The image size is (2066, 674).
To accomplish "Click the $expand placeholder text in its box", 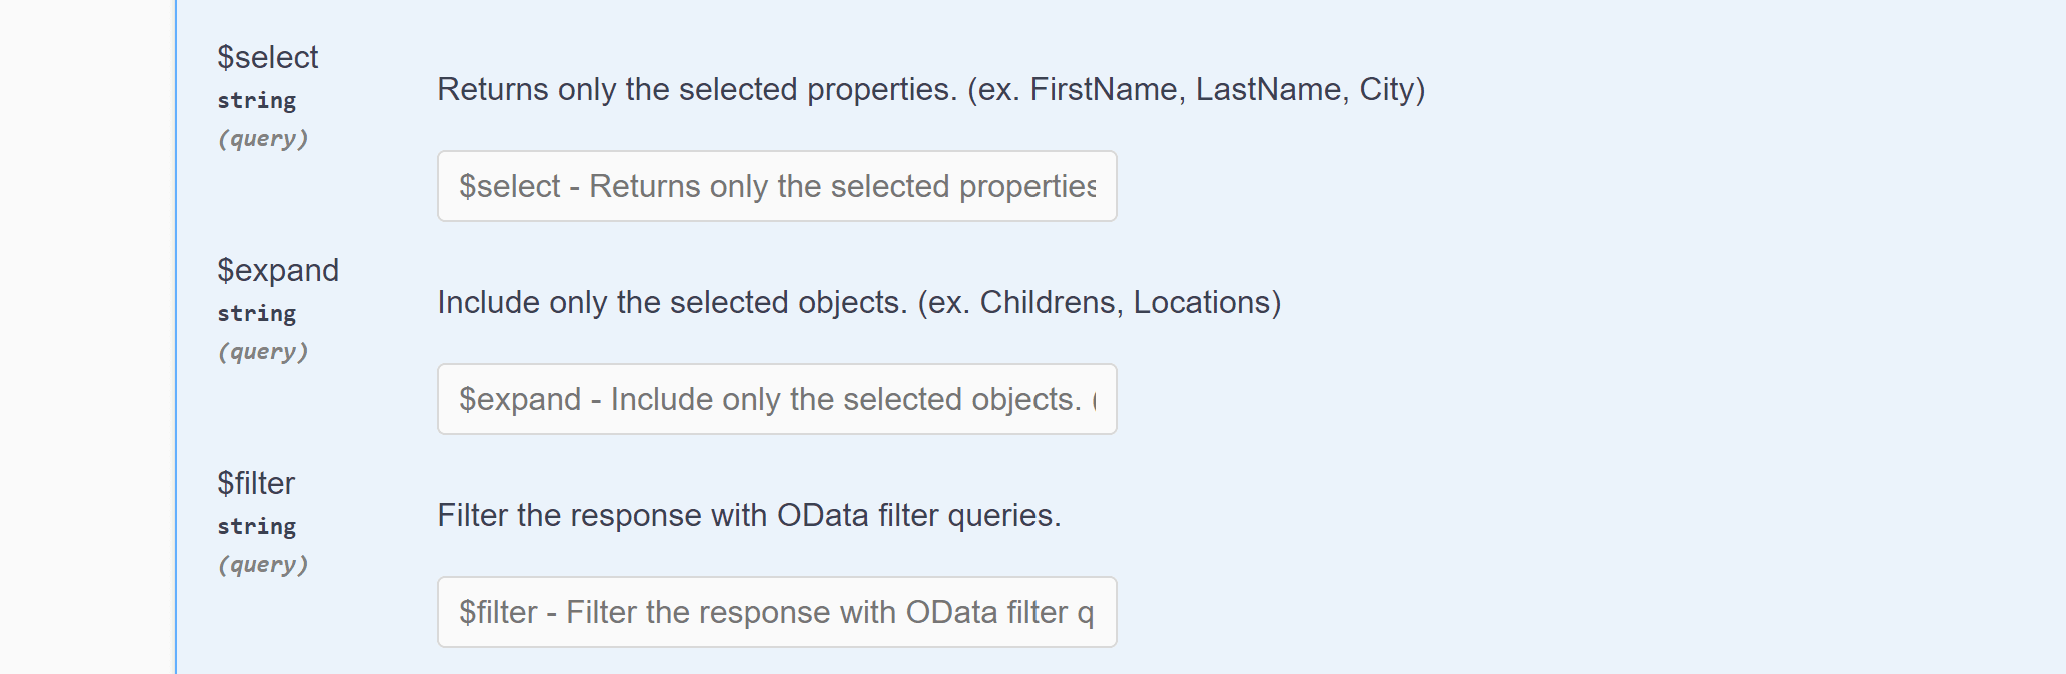I will 776,399.
